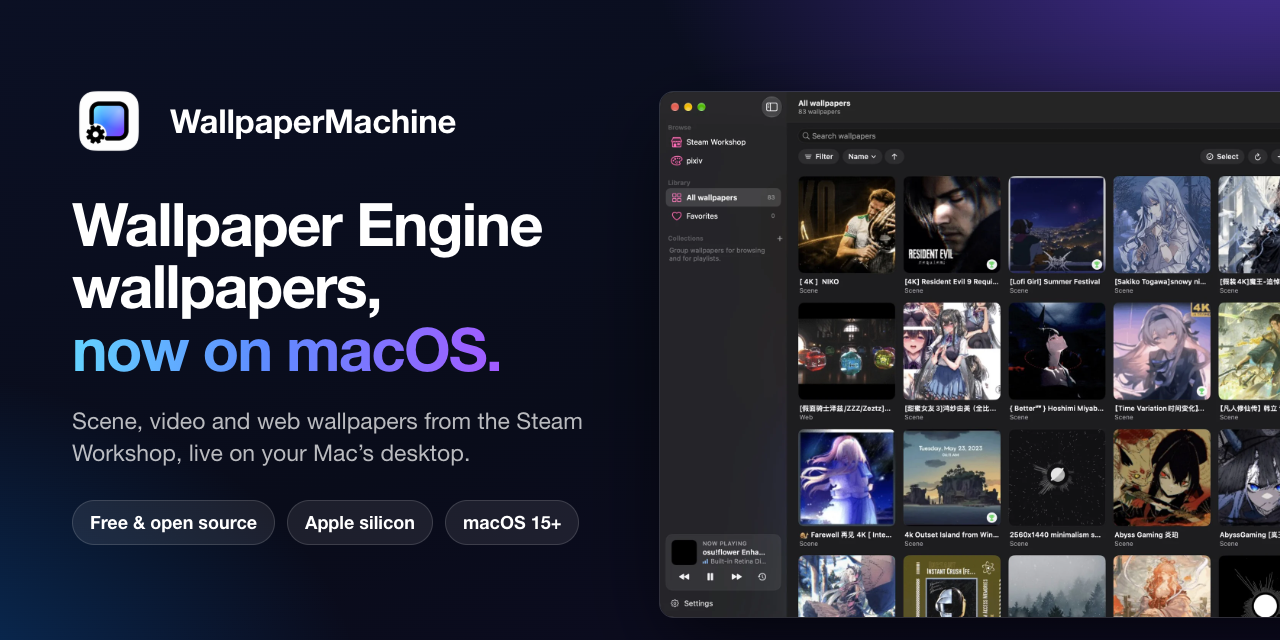The width and height of the screenshot is (1280, 640).
Task: Open the Sakiko Togawa snowy wallpaper thumbnail
Action: [x=1162, y=225]
